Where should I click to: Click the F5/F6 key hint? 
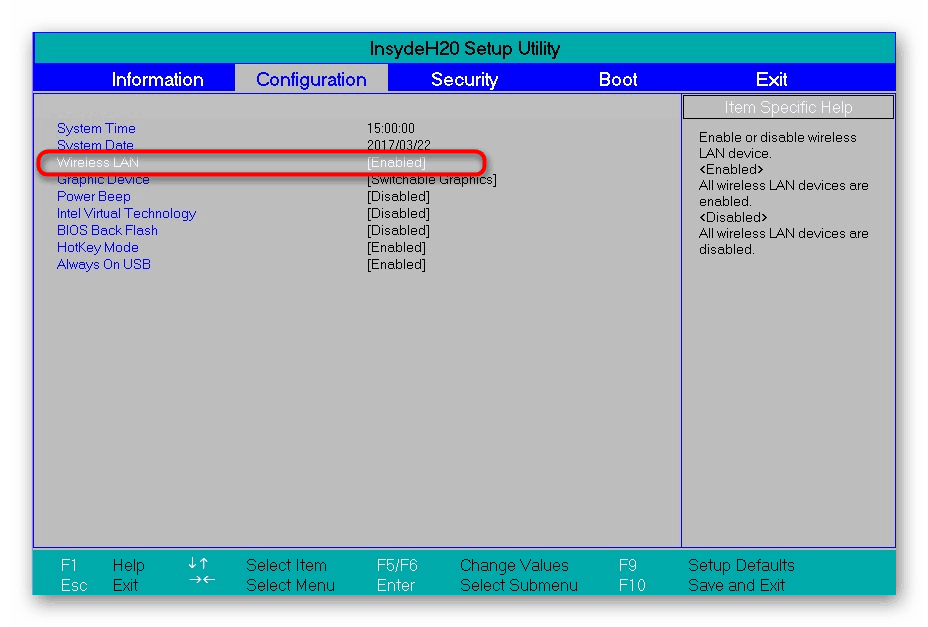[397, 565]
